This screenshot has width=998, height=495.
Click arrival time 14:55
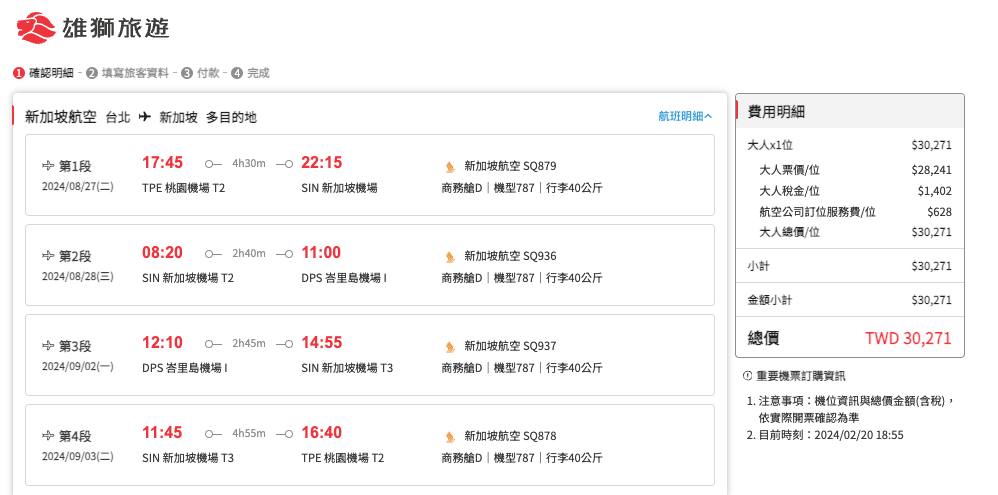[x=321, y=343]
